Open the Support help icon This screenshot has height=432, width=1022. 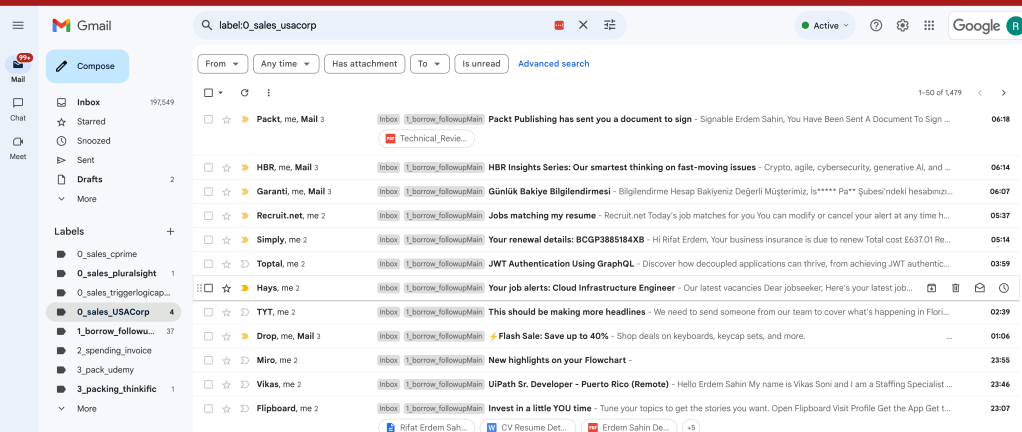(876, 25)
